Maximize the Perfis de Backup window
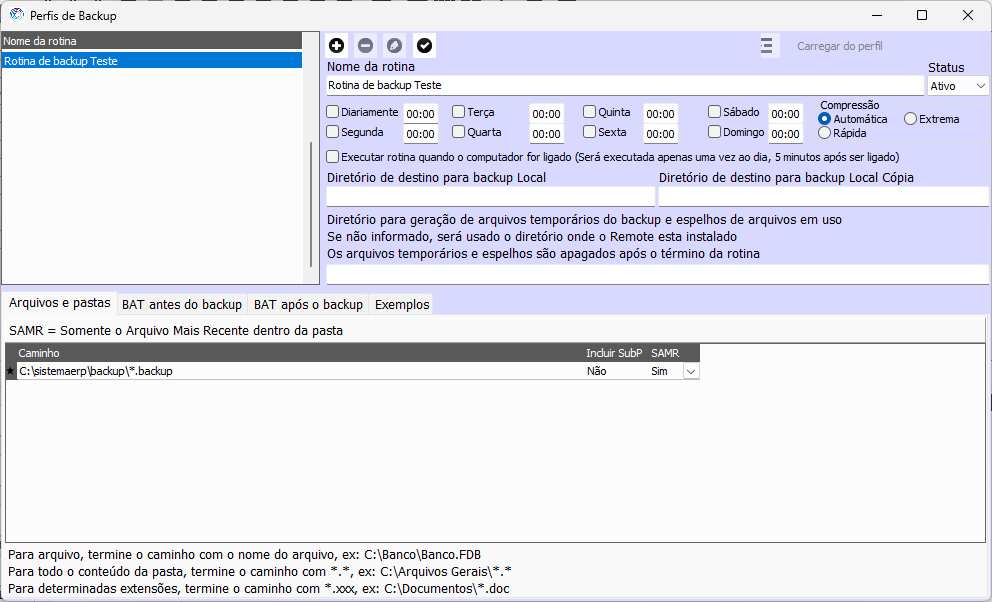Screen dimensions: 992x602 pyautogui.click(x=922, y=15)
